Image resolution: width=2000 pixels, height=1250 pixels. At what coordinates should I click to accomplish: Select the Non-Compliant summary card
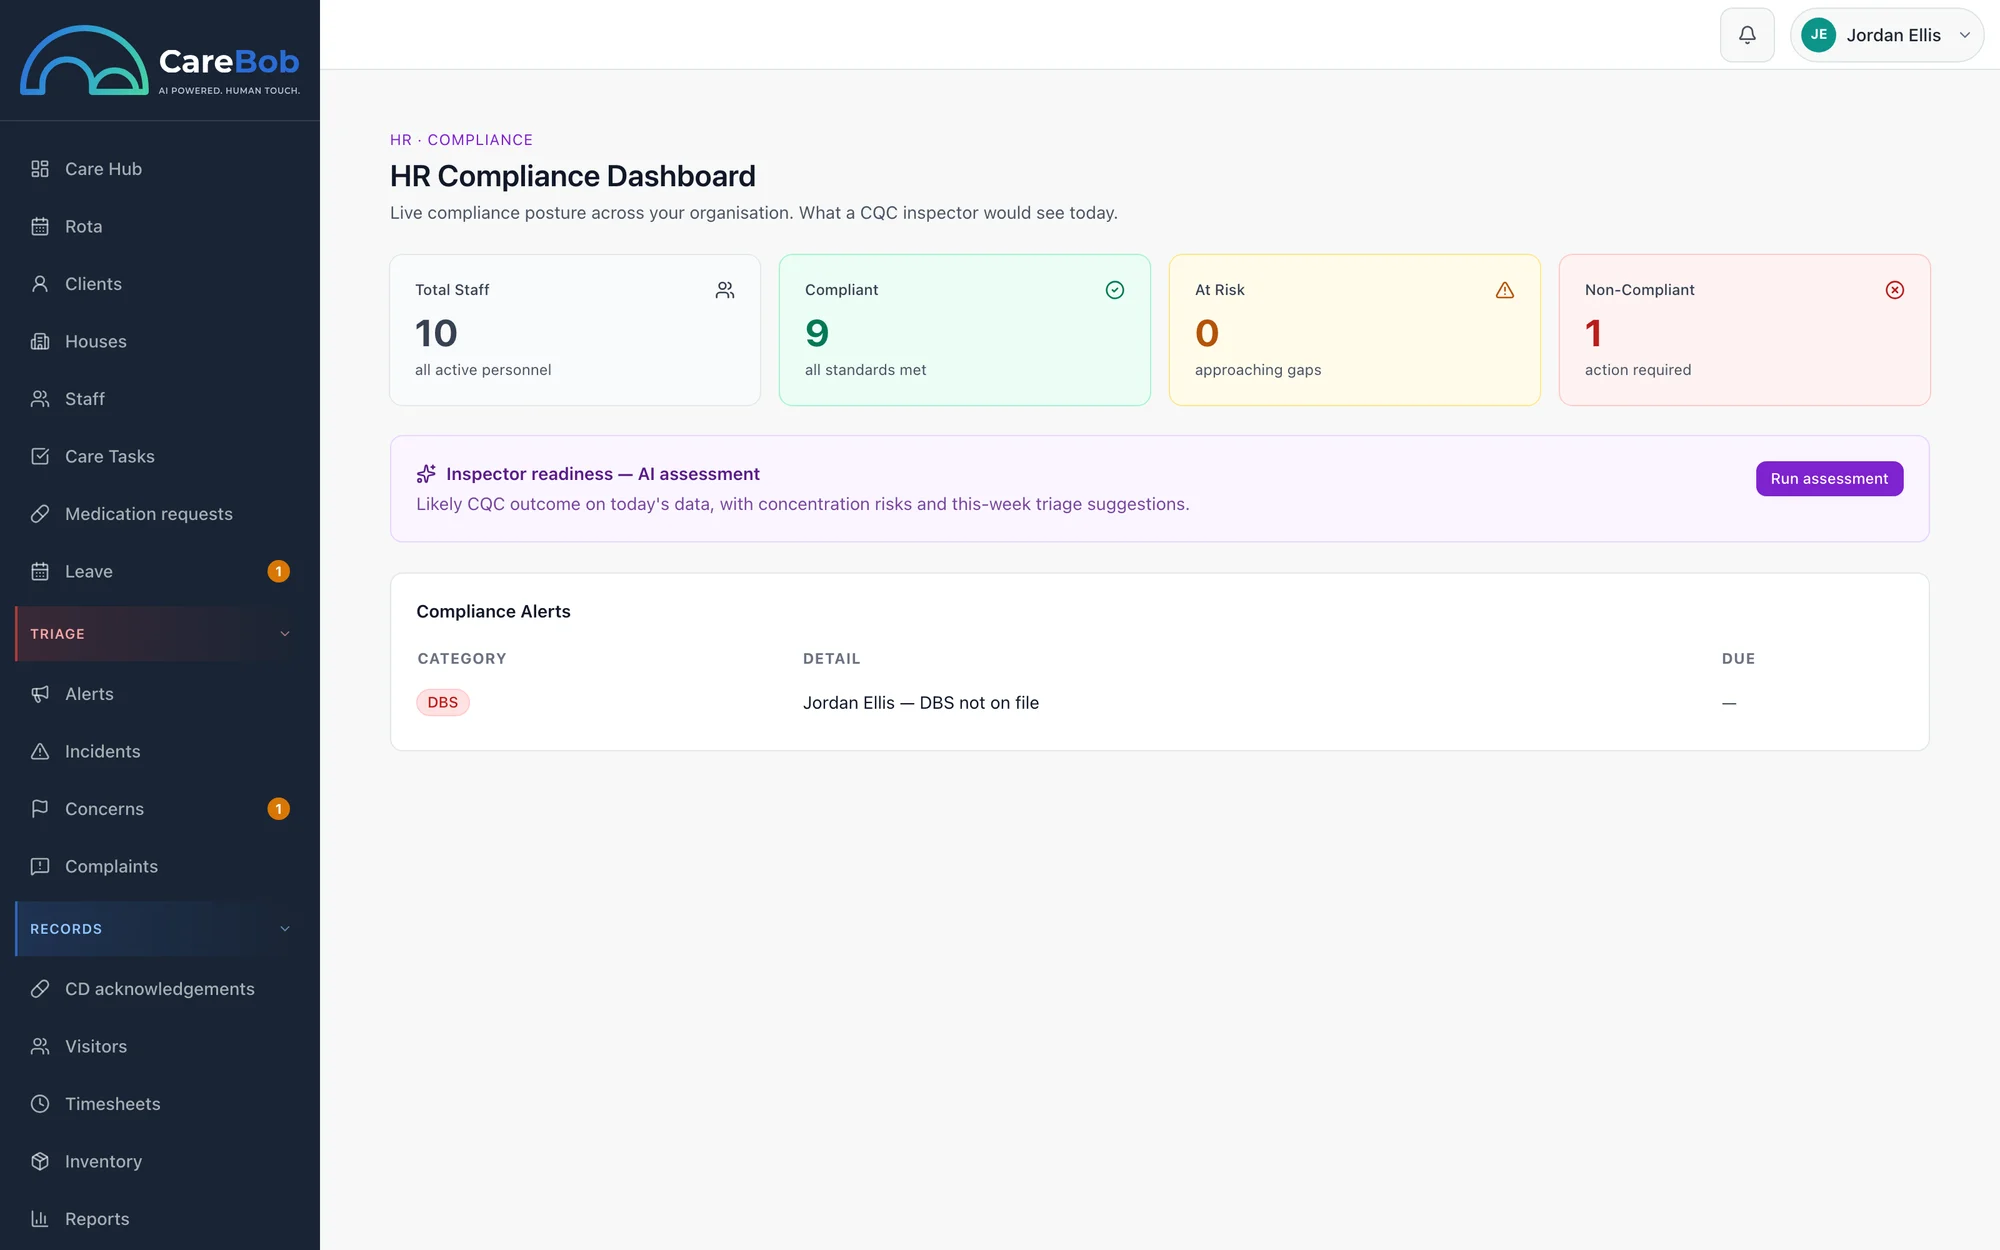click(1745, 330)
